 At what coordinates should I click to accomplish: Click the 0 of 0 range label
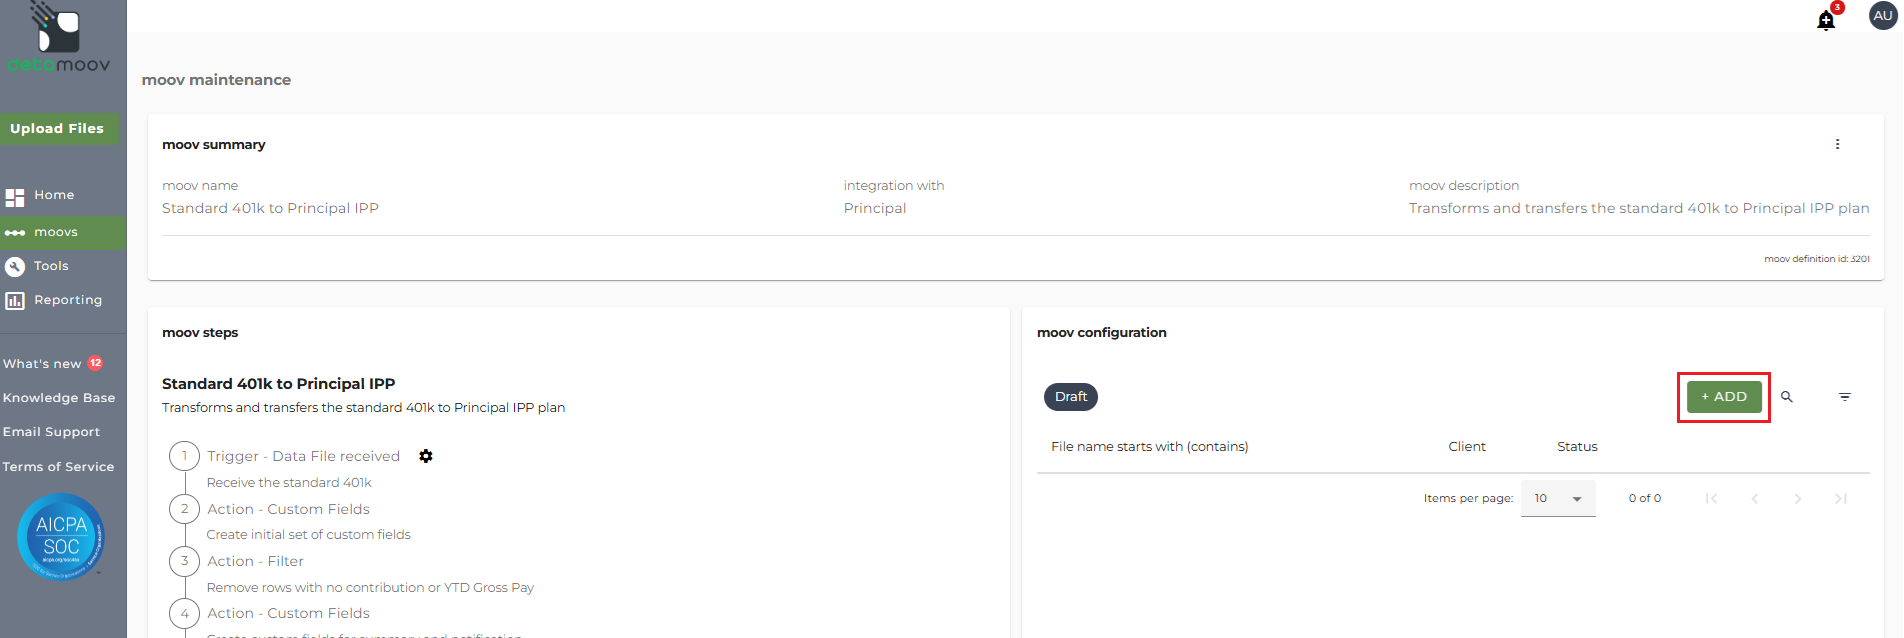tap(1645, 498)
